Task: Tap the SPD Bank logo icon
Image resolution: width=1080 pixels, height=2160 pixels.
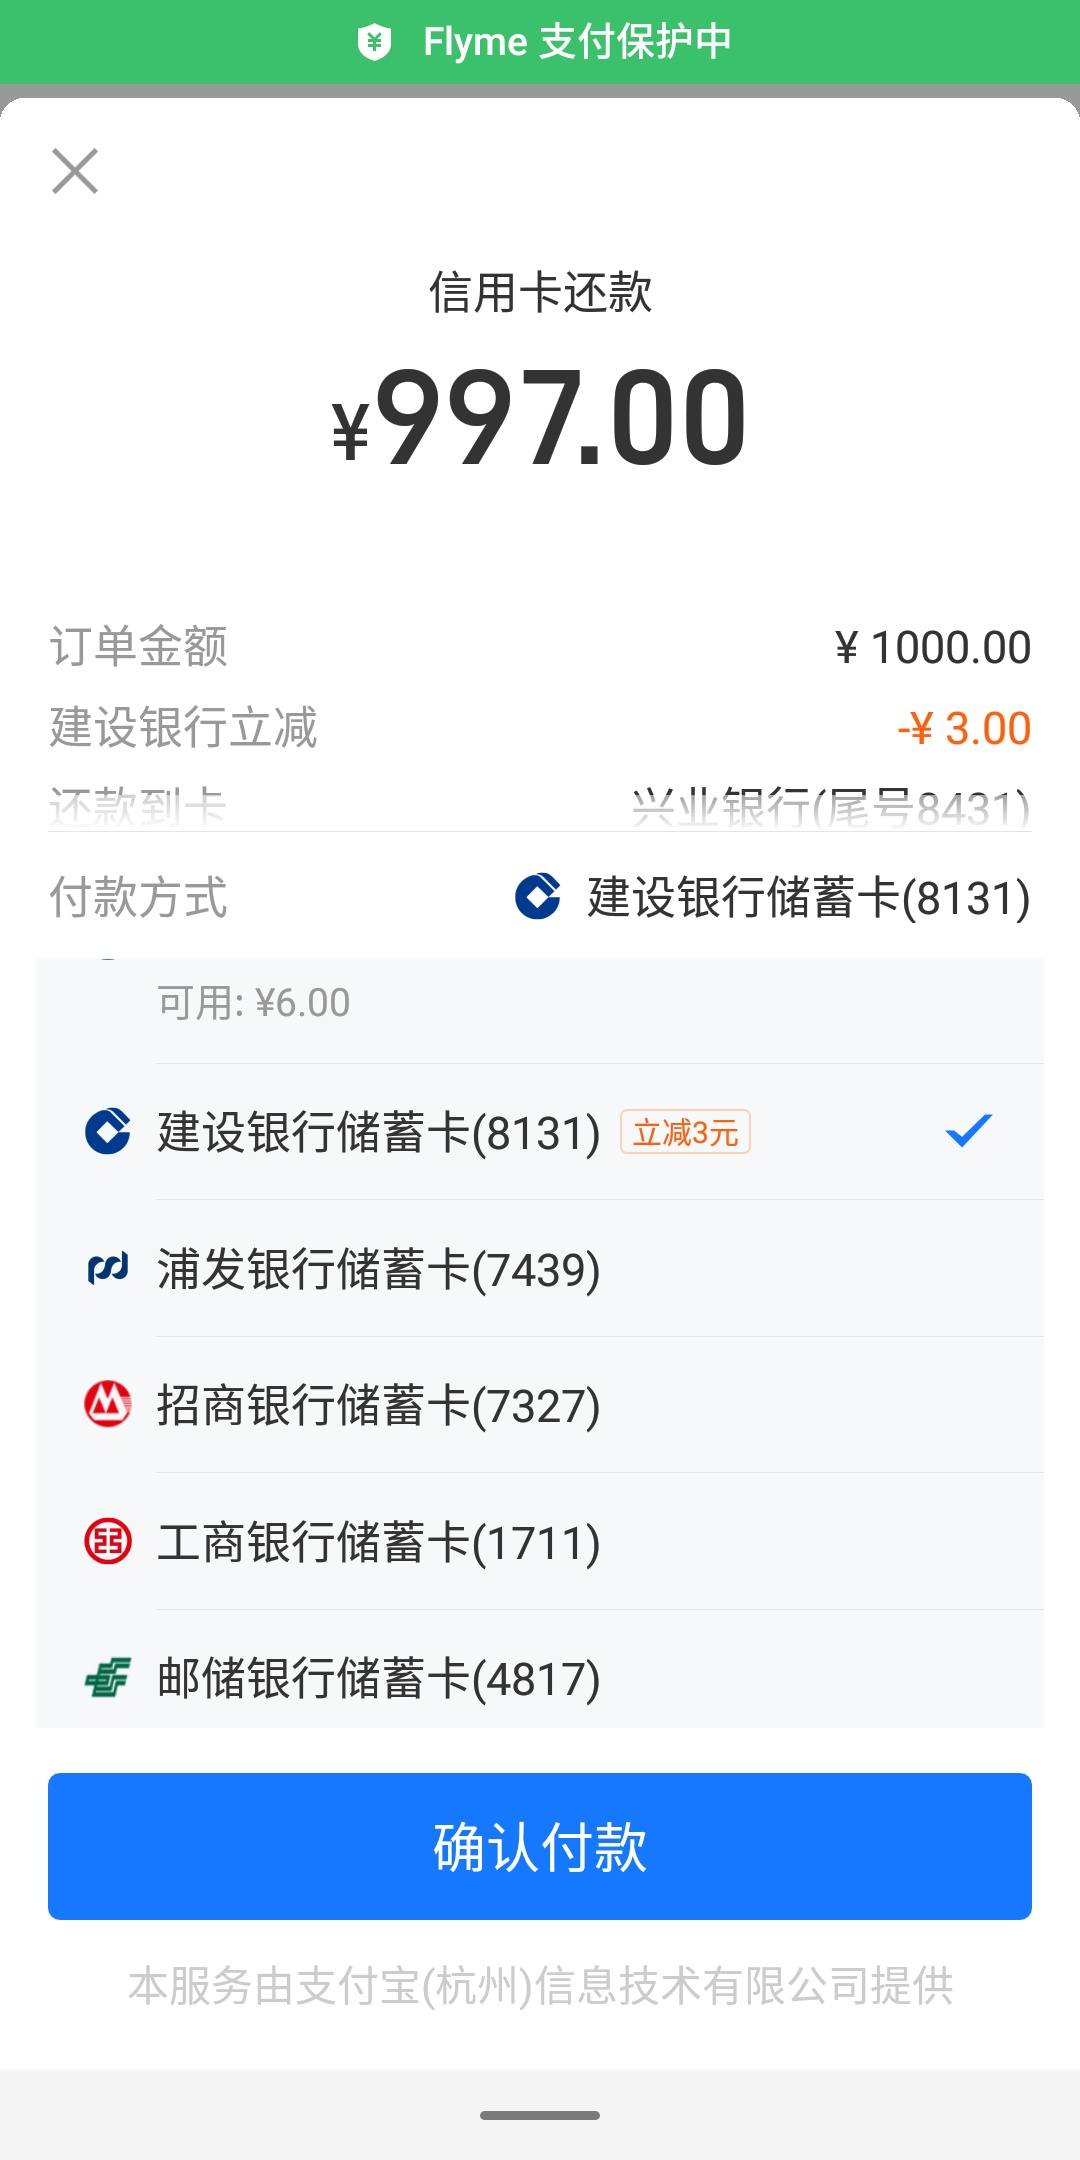Action: pyautogui.click(x=108, y=1269)
